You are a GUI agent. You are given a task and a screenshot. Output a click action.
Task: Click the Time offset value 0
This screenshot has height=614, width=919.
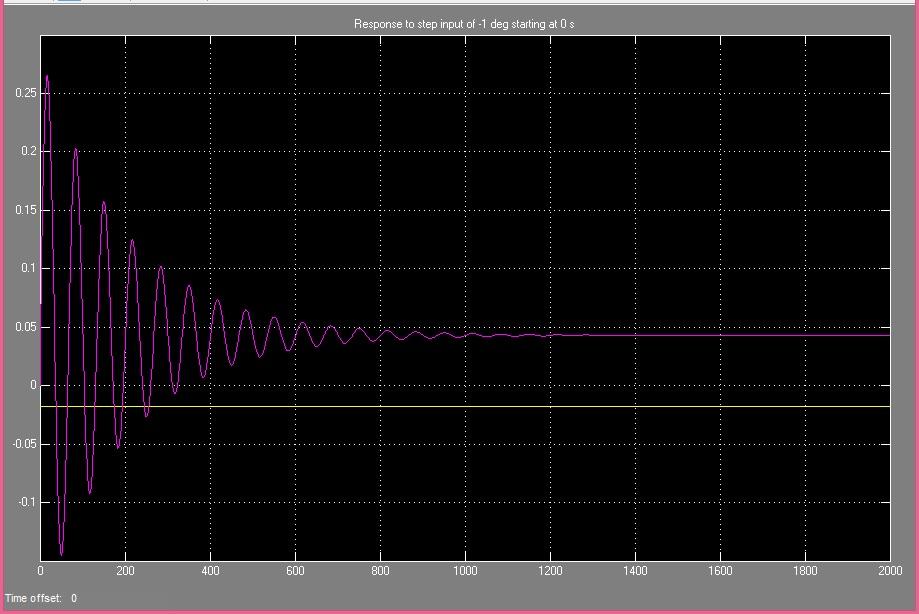[x=74, y=598]
